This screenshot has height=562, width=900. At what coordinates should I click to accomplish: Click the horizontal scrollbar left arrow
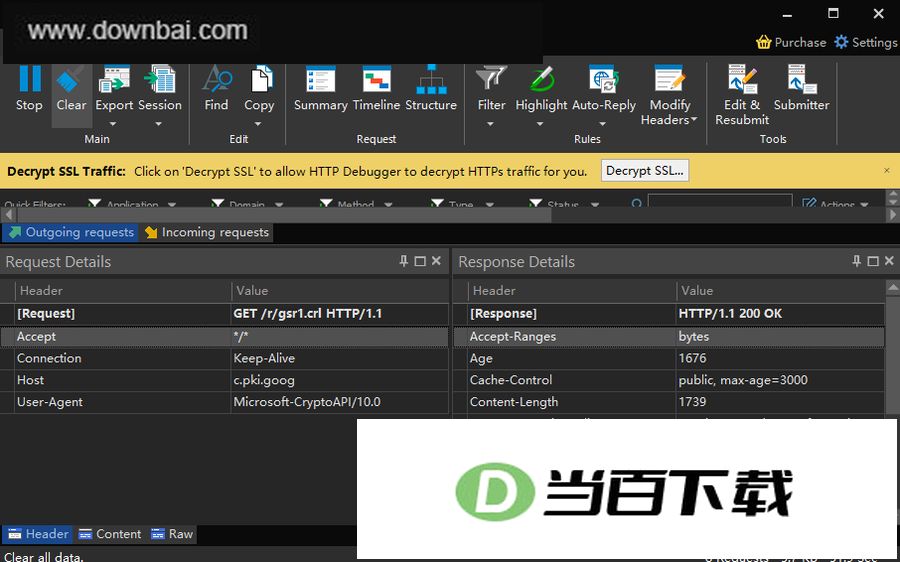click(x=8, y=215)
